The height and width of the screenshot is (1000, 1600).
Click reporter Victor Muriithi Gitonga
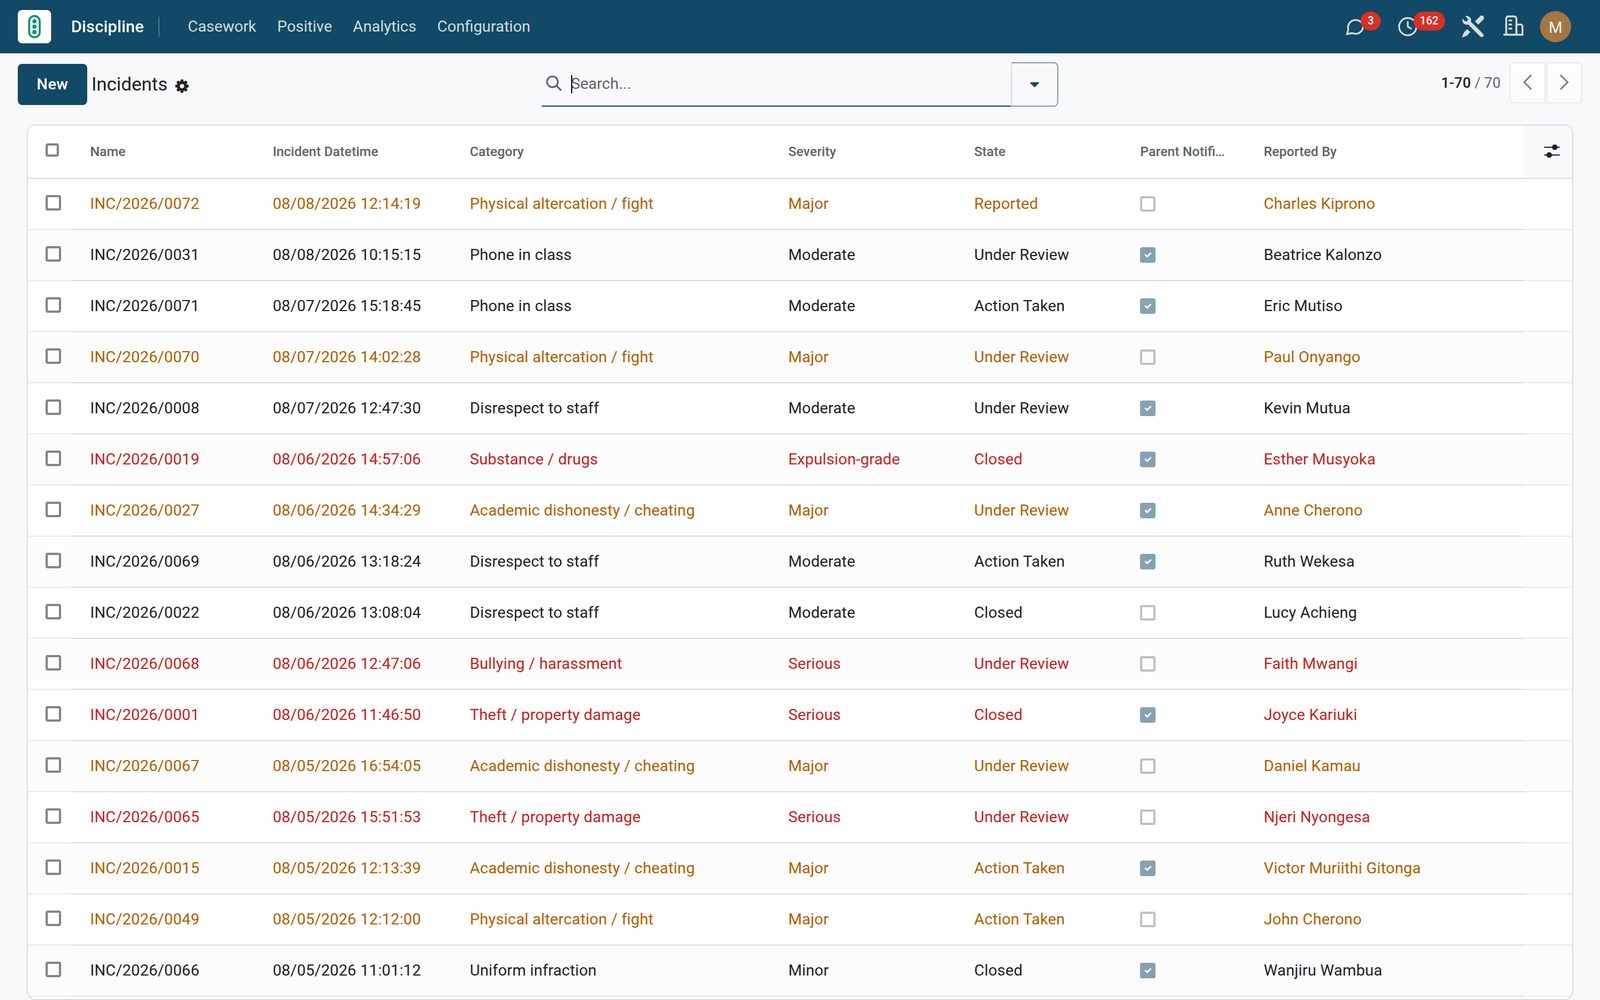pos(1342,868)
